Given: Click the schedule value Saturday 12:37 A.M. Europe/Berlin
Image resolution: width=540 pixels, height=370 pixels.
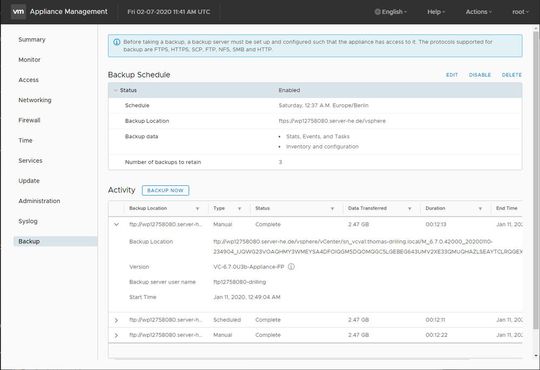Looking at the screenshot, I should pos(323,105).
